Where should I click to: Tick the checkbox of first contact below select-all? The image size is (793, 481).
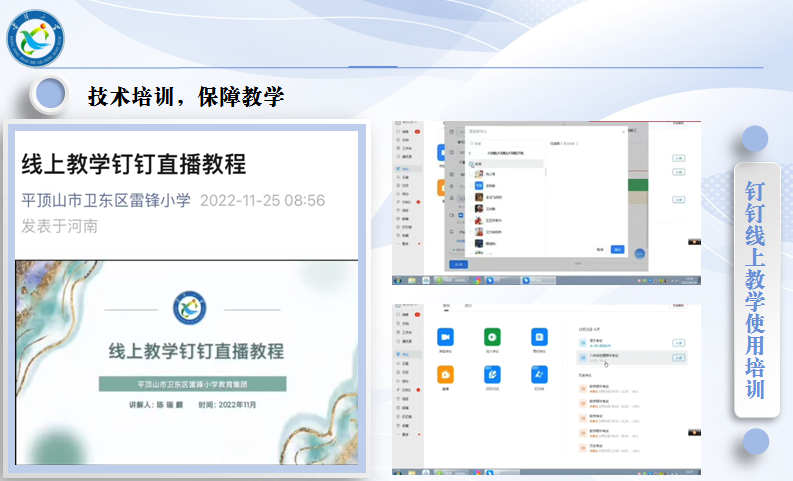click(471, 174)
